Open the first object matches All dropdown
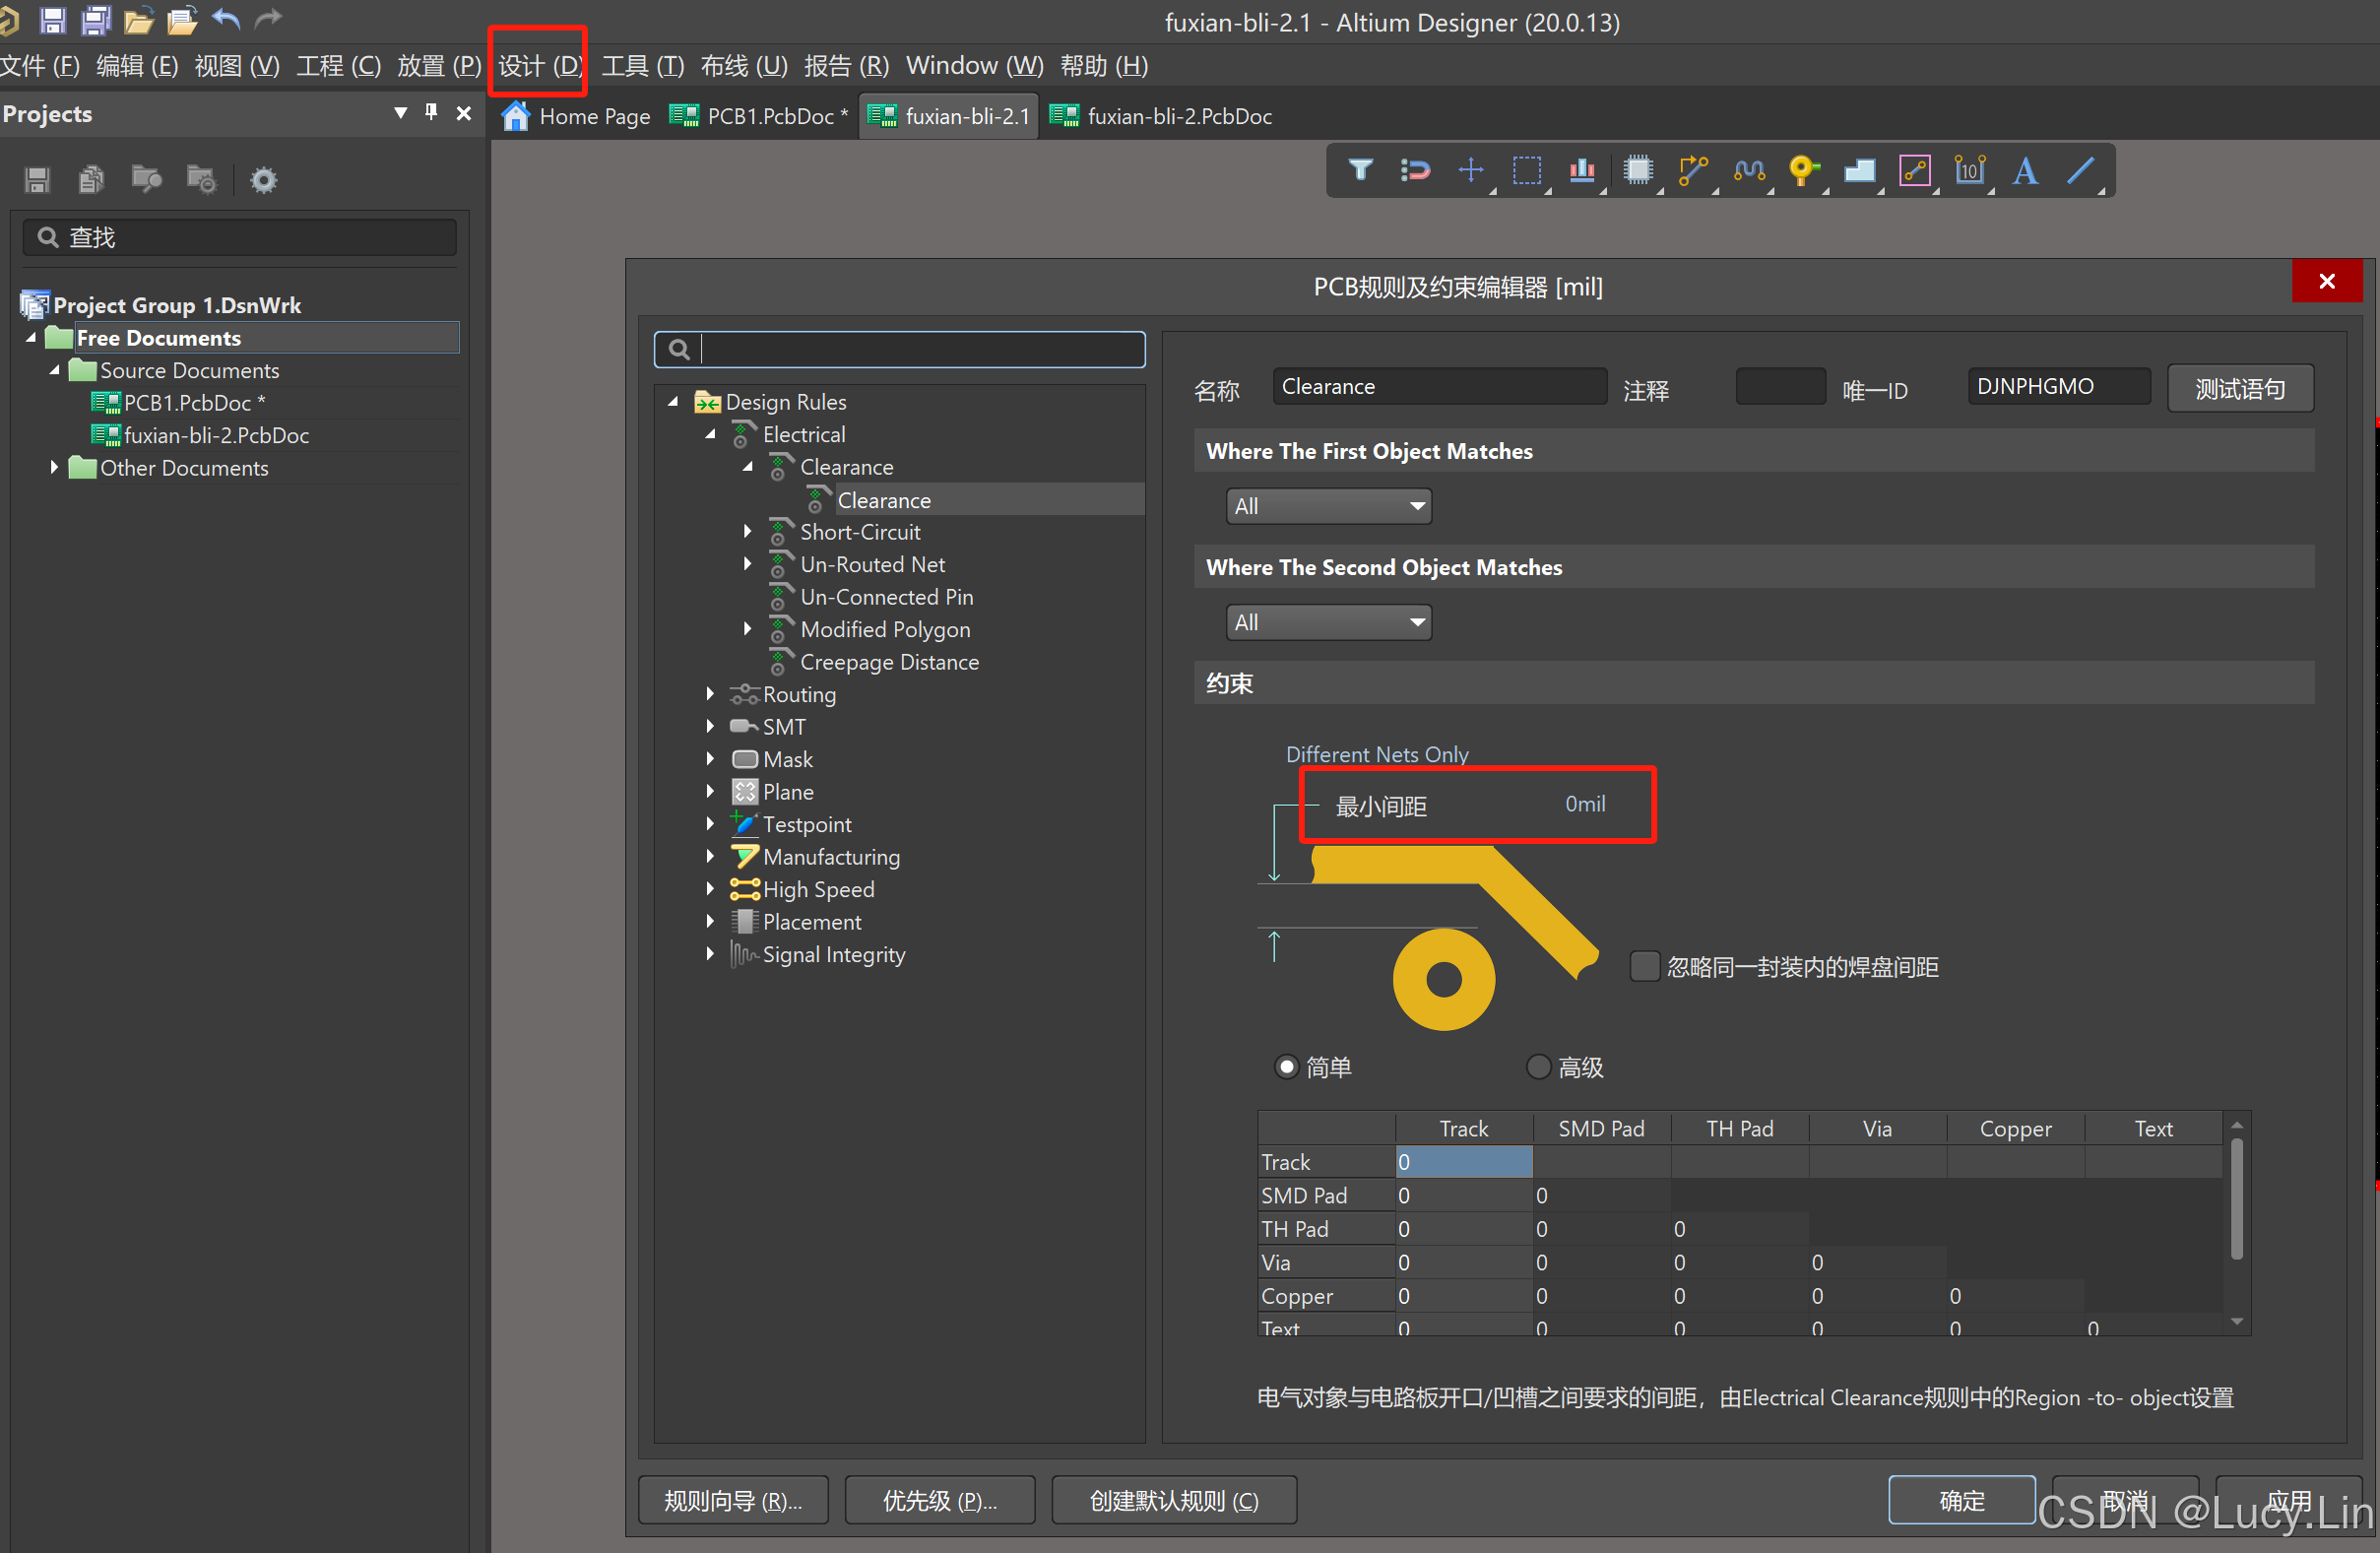 coord(1328,506)
